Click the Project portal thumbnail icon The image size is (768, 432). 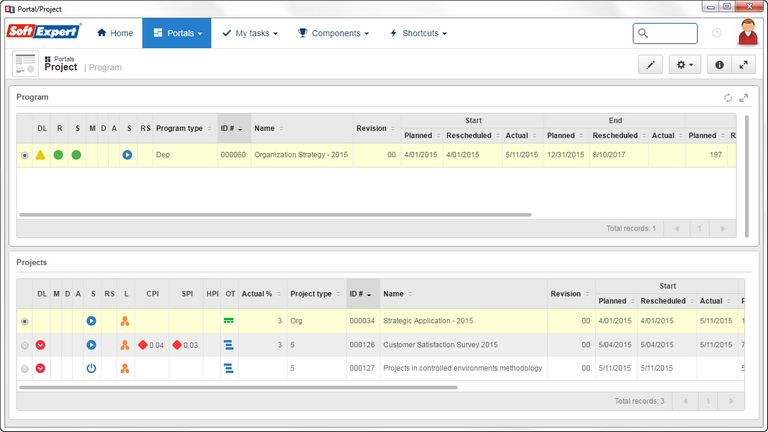(25, 64)
